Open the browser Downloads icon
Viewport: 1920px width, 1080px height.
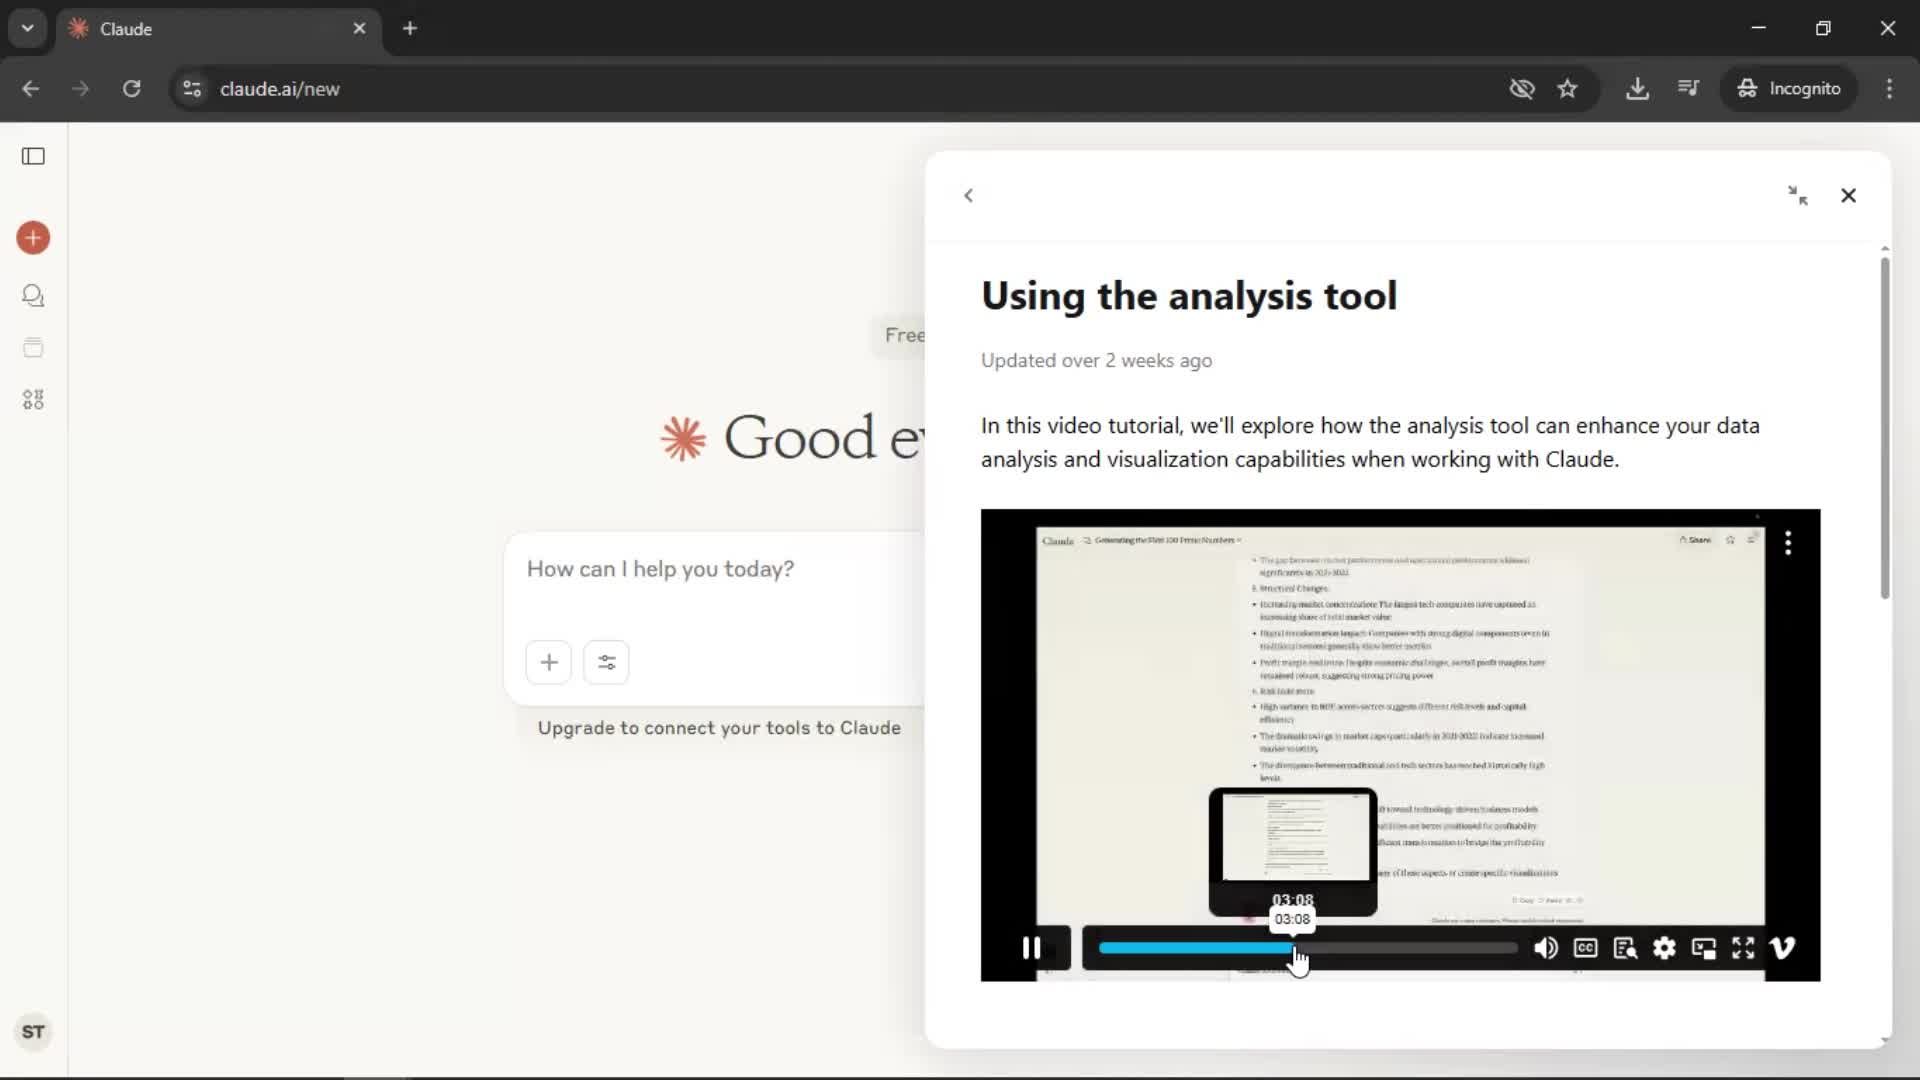pos(1637,89)
